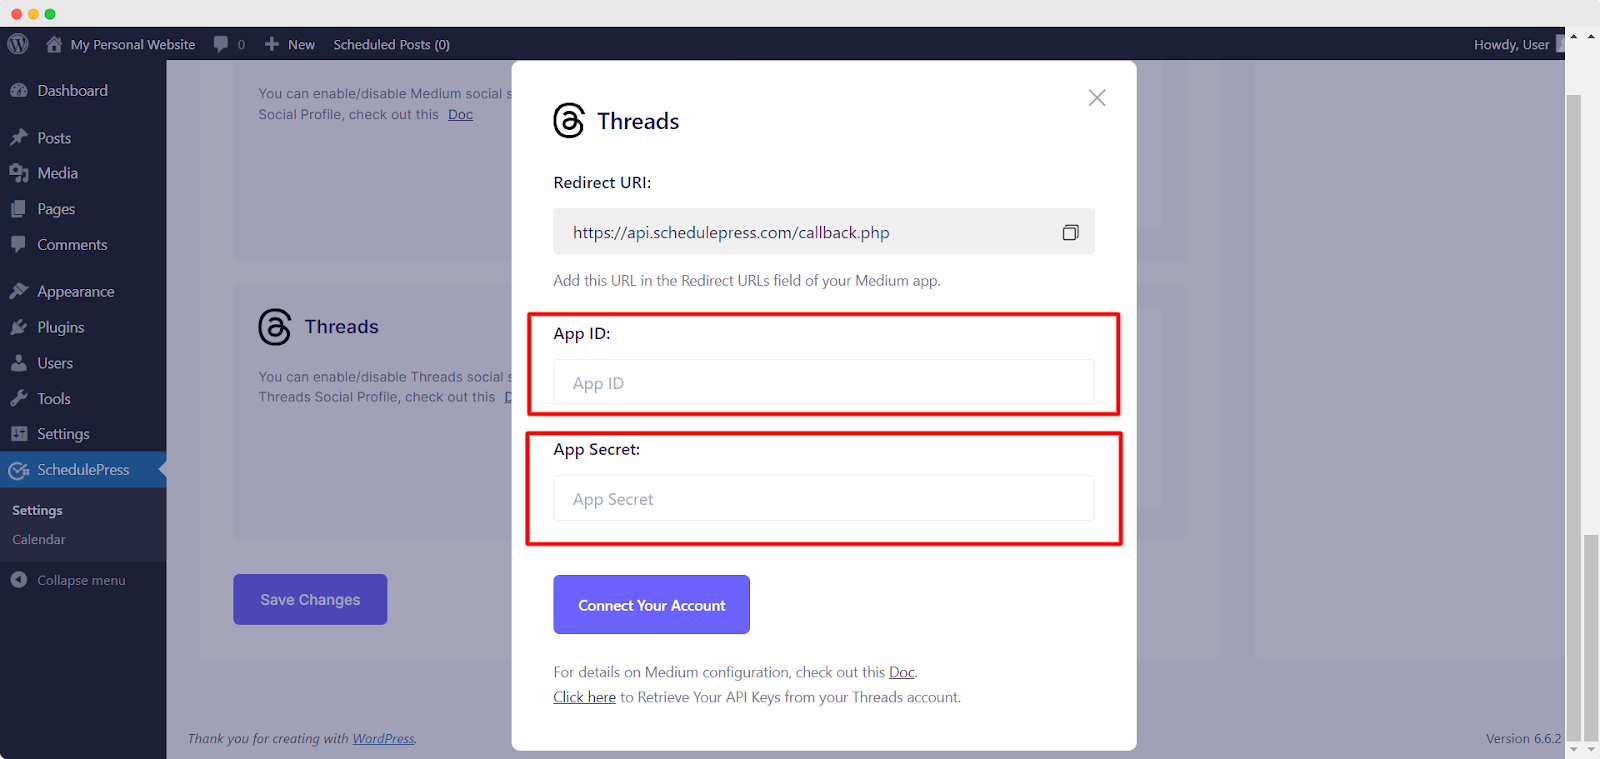Click inside the App Secret input field
Viewport: 1600px width, 759px height.
click(x=823, y=498)
